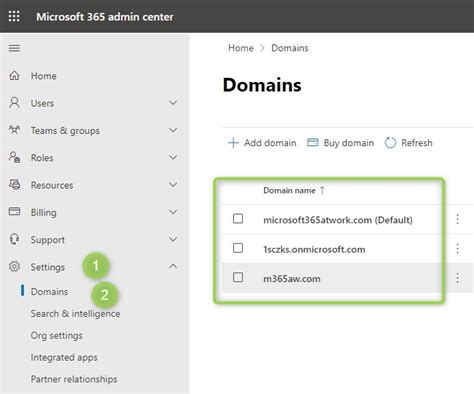Viewport: 474px width, 394px height.
Task: Click the Roles label in sidebar
Action: pyautogui.click(x=42, y=158)
